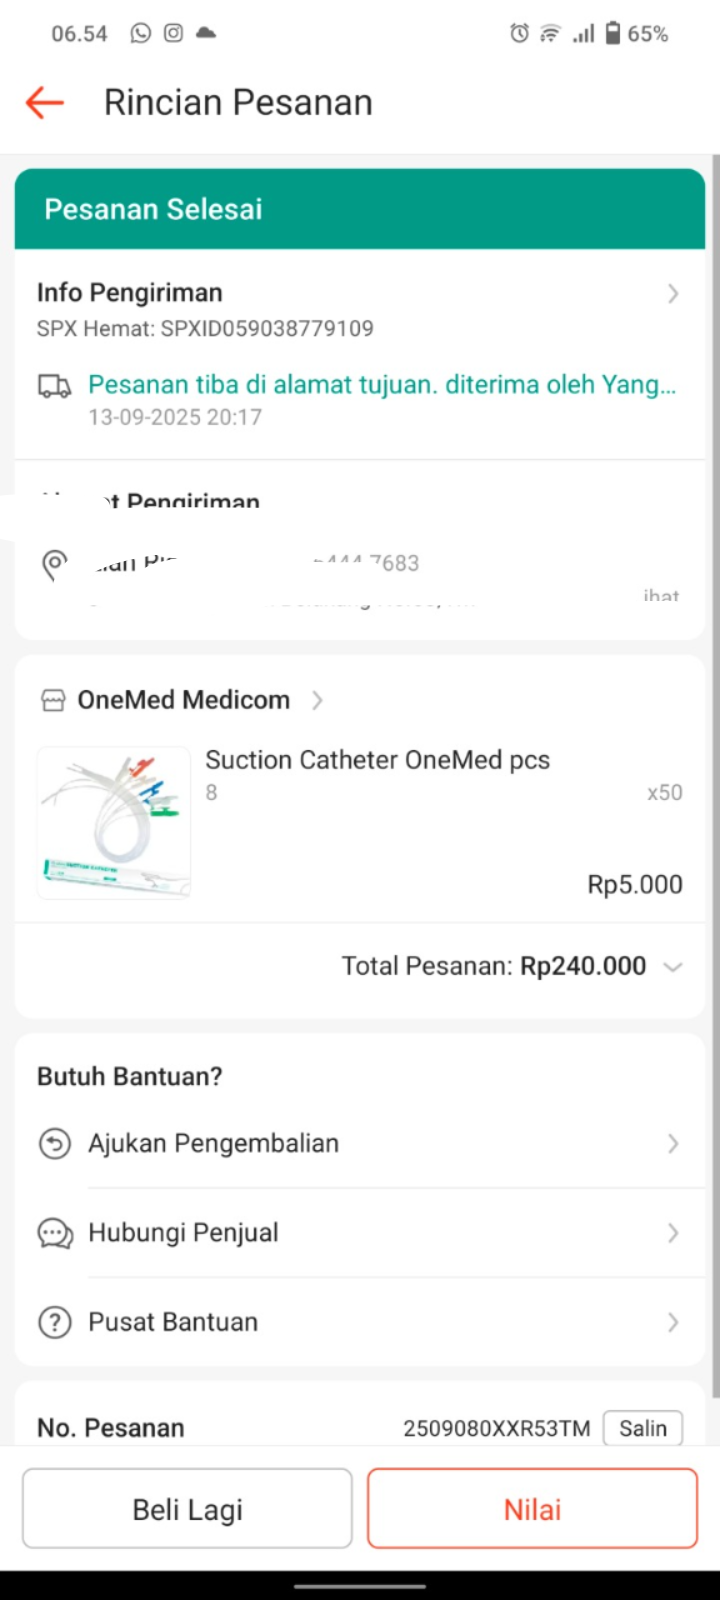The image size is (720, 1600).
Task: Open Ajukan Pengembalian chevron arrow
Action: pyautogui.click(x=673, y=1144)
